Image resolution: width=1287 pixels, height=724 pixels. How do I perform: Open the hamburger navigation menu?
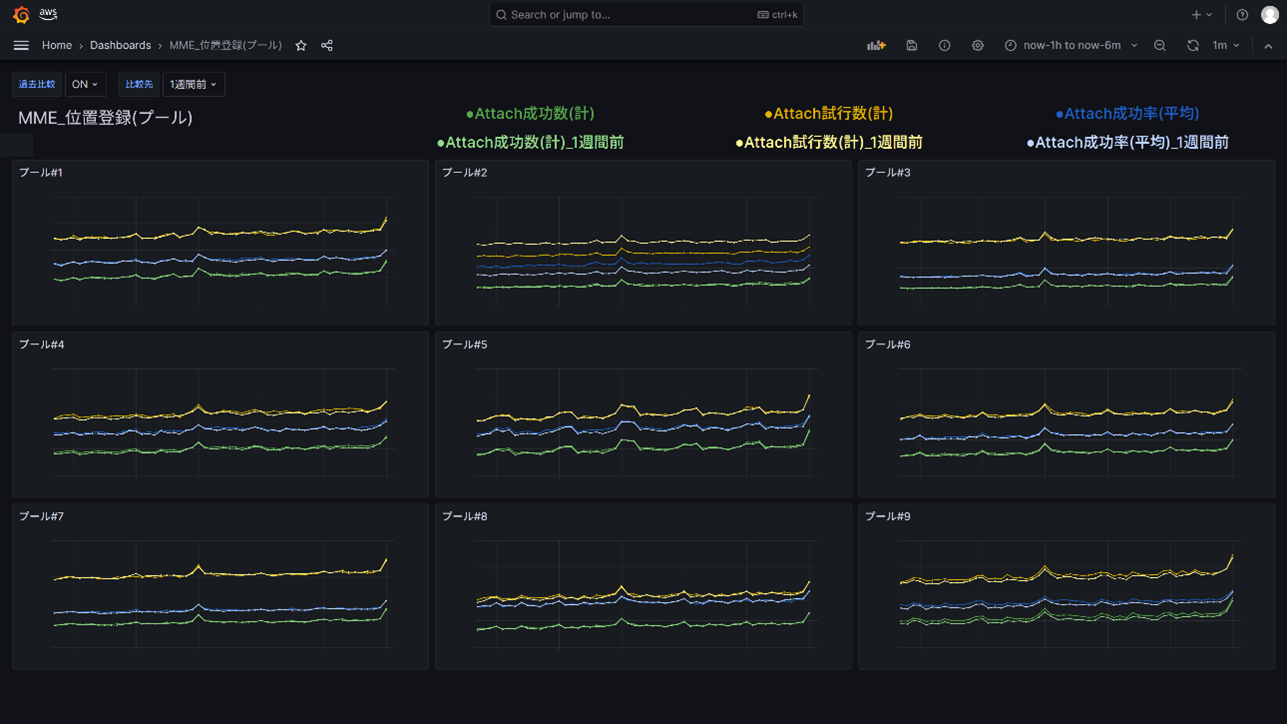(21, 46)
